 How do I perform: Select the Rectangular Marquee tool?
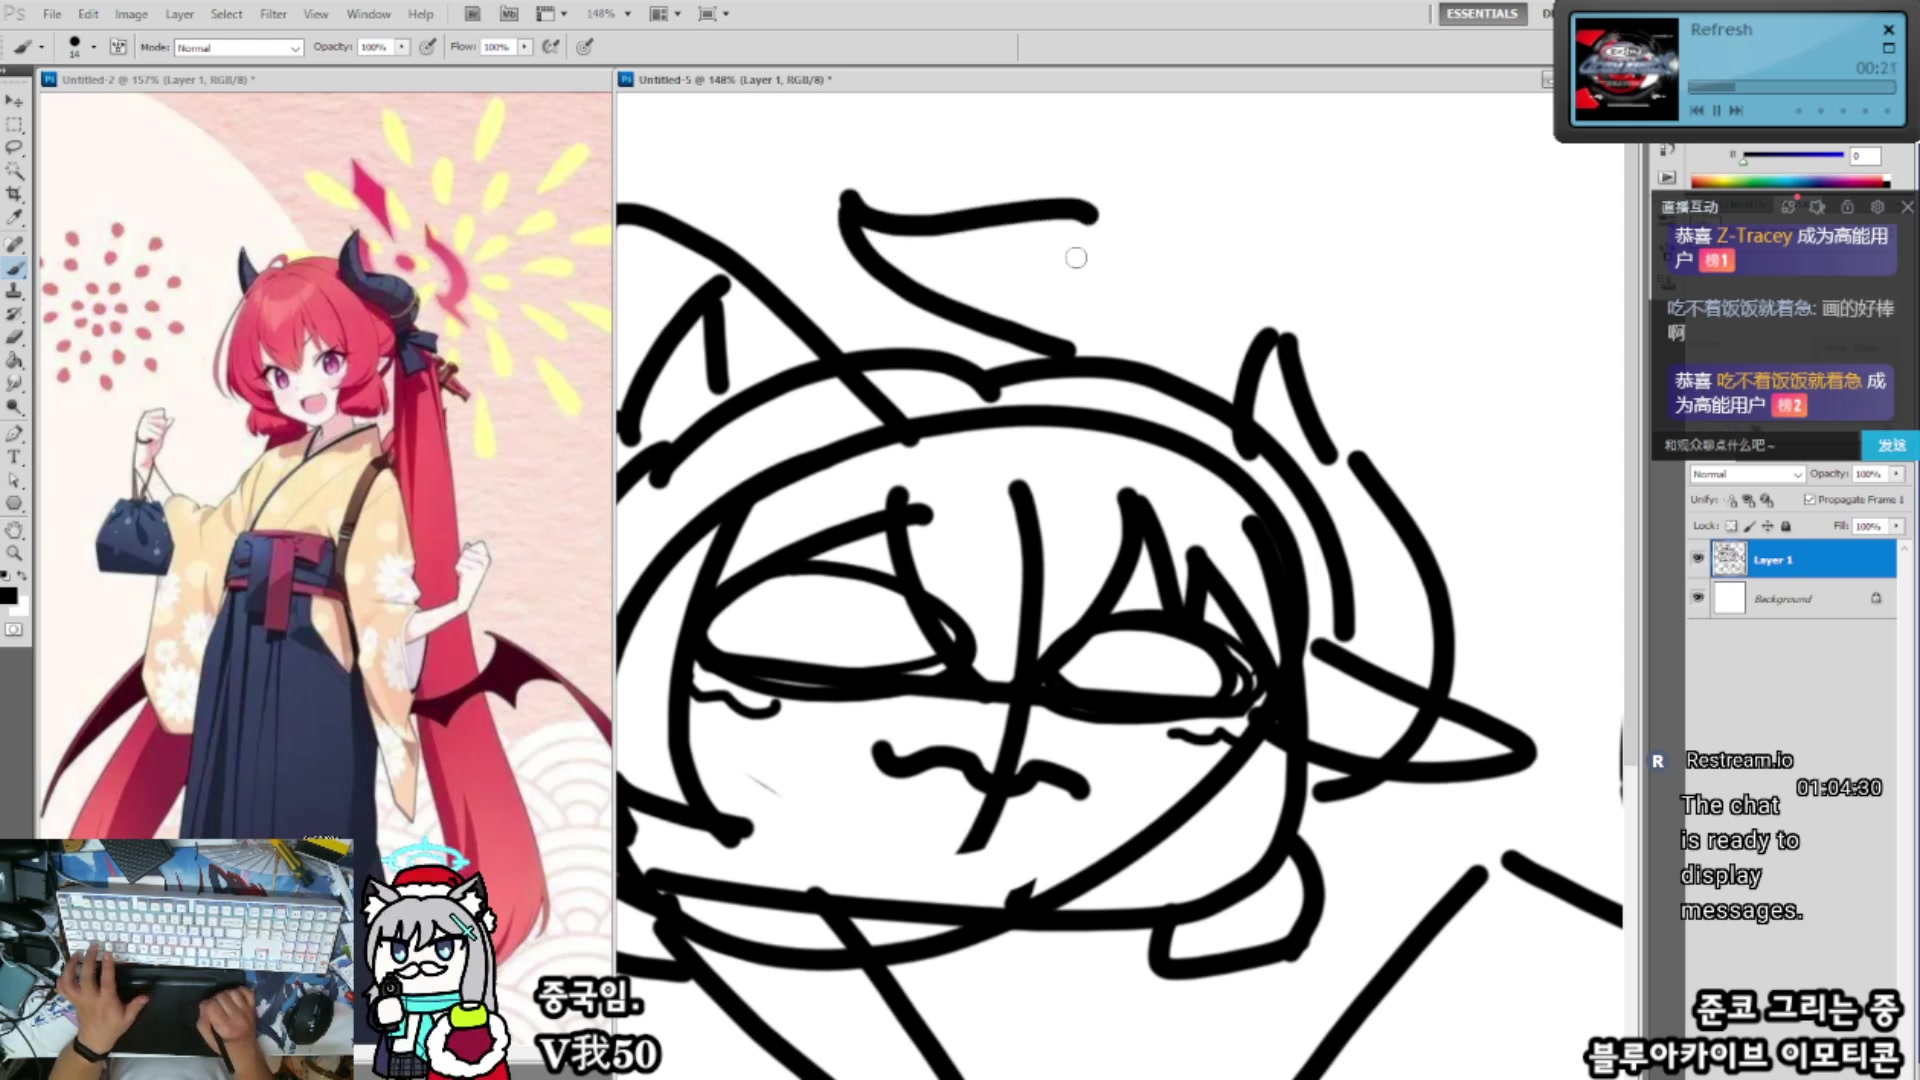(x=14, y=125)
